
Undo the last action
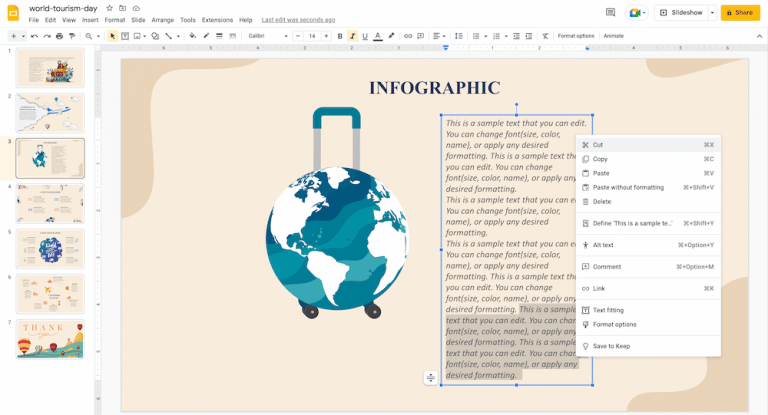coord(34,36)
